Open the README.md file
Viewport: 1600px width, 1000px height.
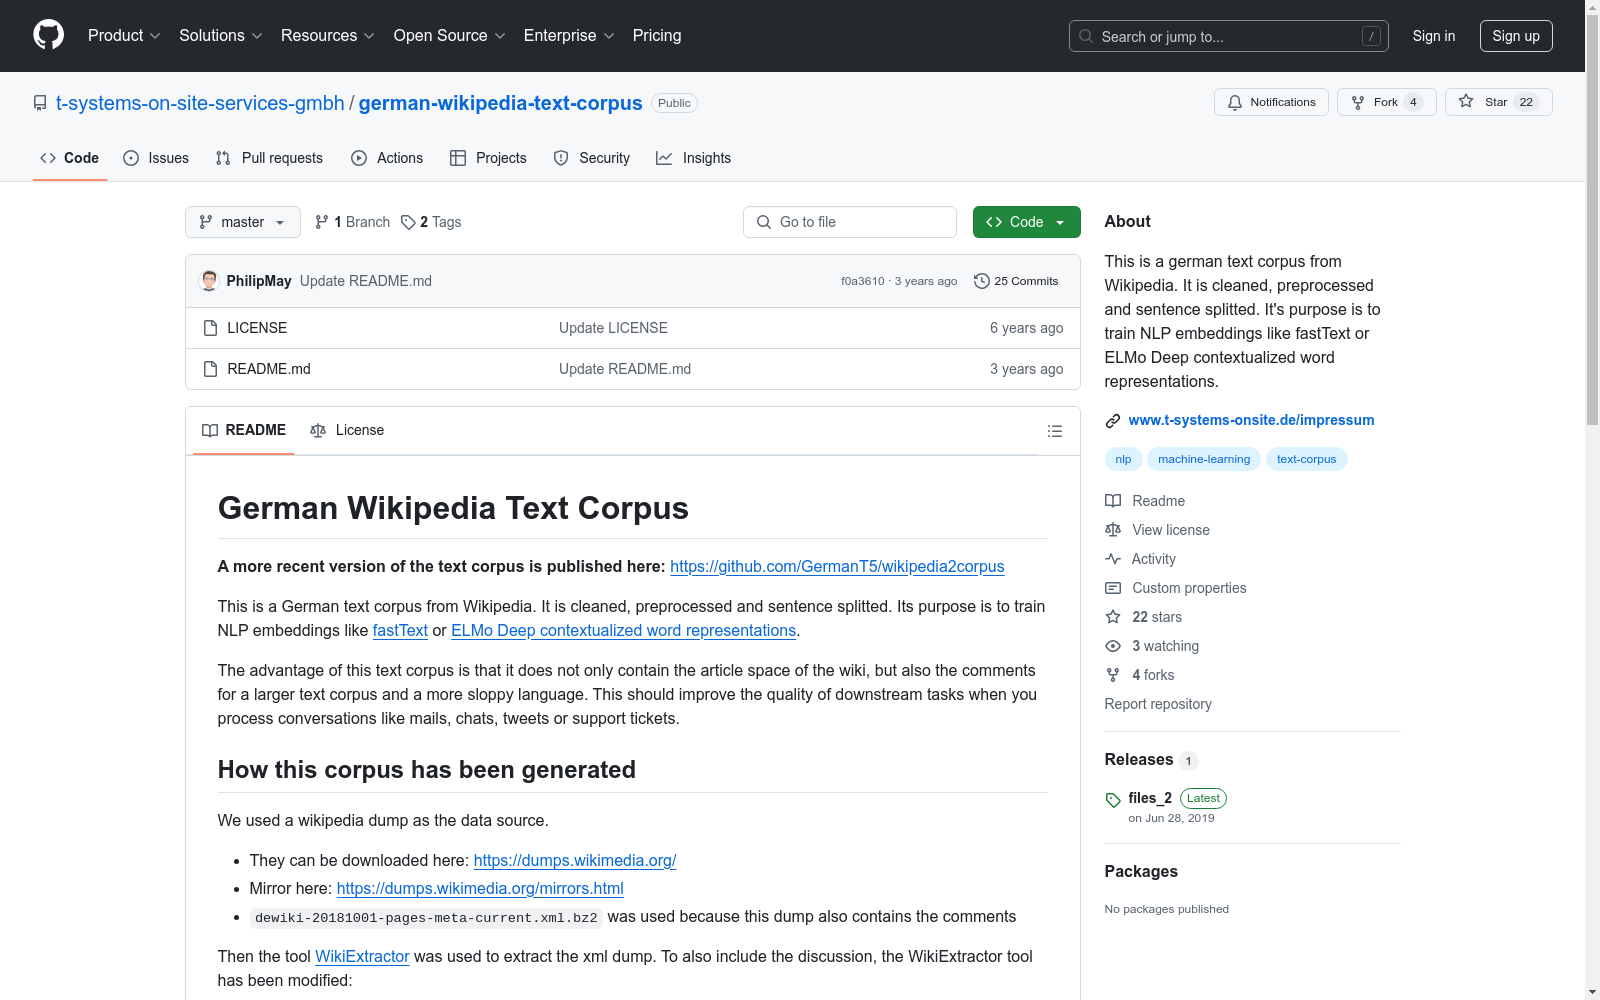[269, 369]
